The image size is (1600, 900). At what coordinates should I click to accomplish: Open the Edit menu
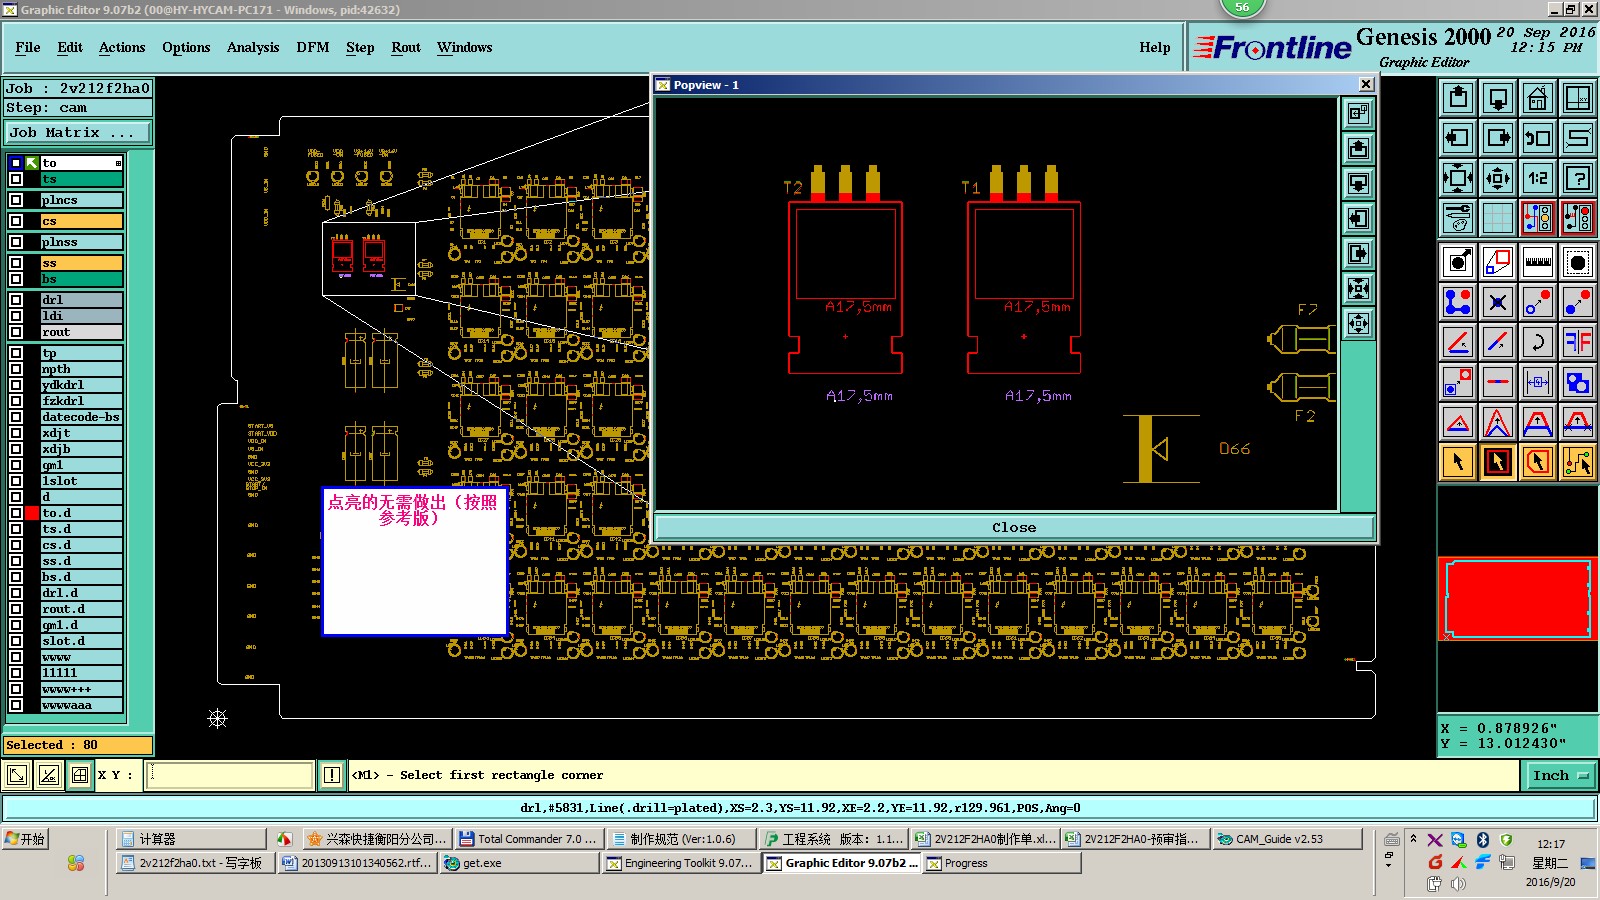tap(70, 47)
